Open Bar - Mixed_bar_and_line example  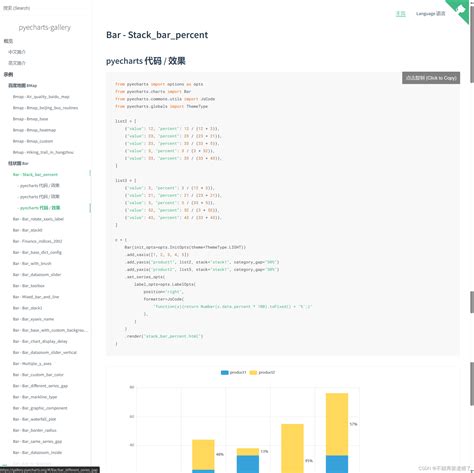pyautogui.click(x=36, y=297)
